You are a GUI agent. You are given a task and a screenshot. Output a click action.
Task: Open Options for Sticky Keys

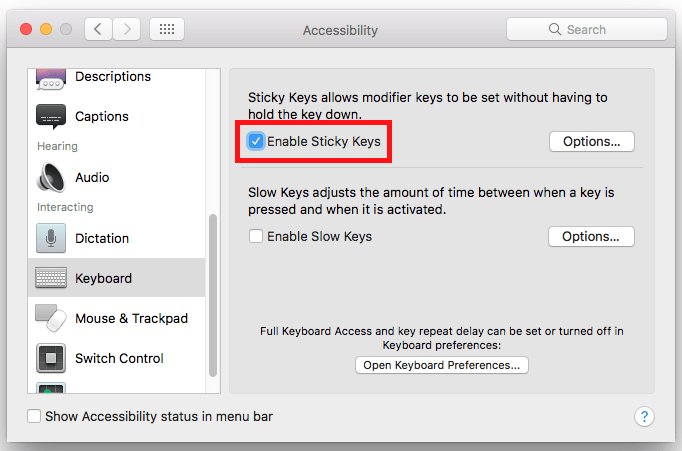tap(592, 141)
